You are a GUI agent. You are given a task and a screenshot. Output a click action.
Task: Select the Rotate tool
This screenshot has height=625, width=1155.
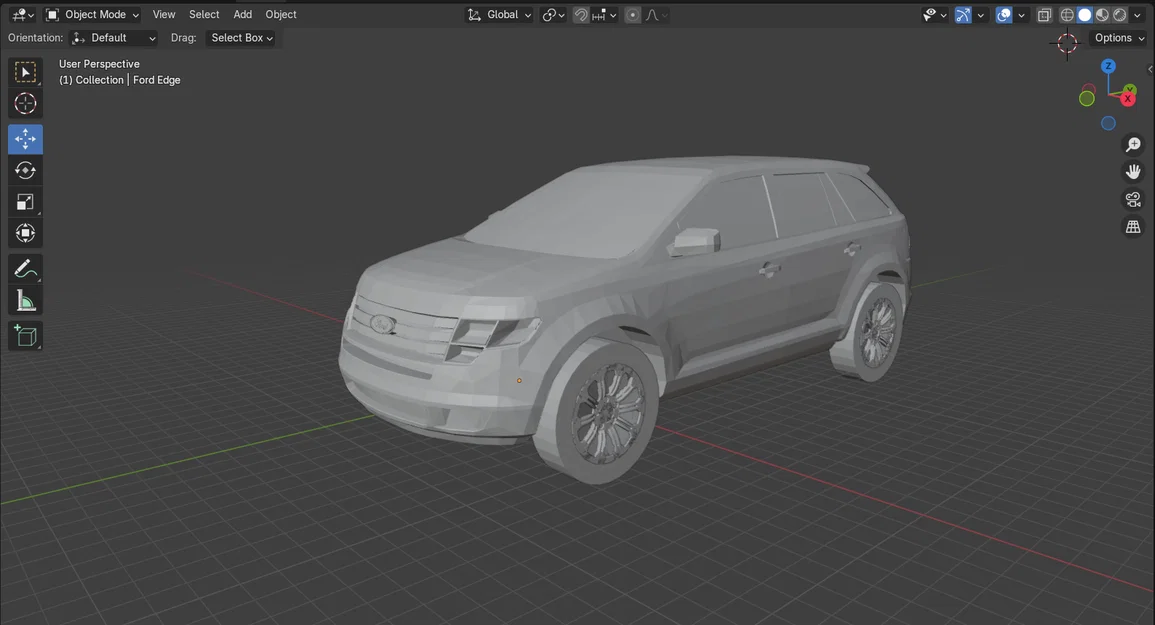click(x=25, y=170)
